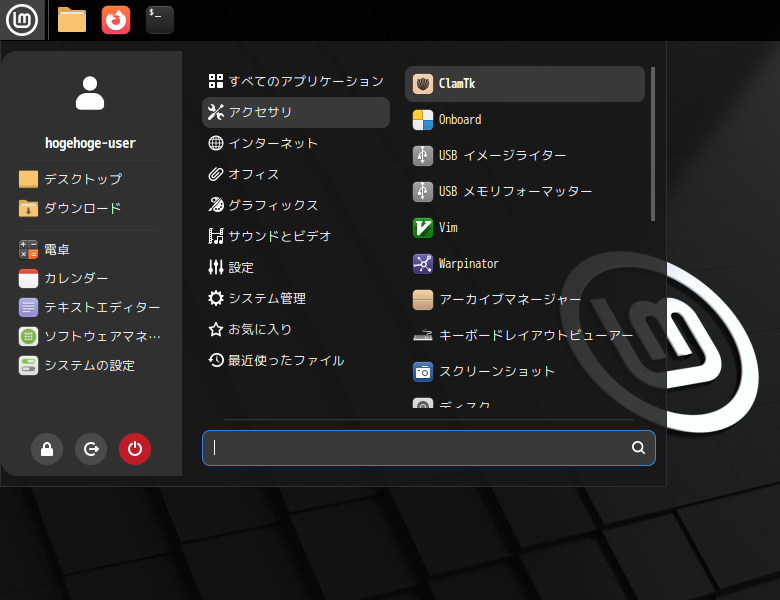Open USB イメージライター
780x600 pixels.
point(525,156)
